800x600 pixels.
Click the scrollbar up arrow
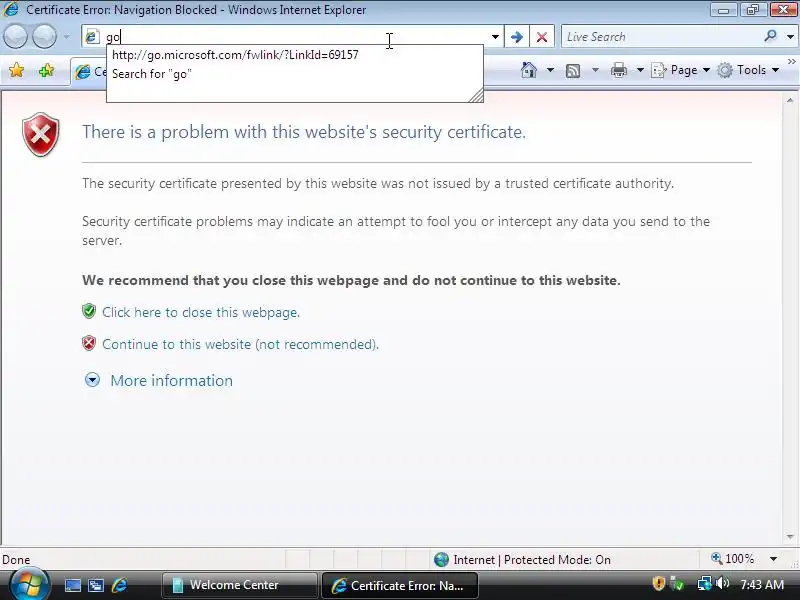click(790, 101)
